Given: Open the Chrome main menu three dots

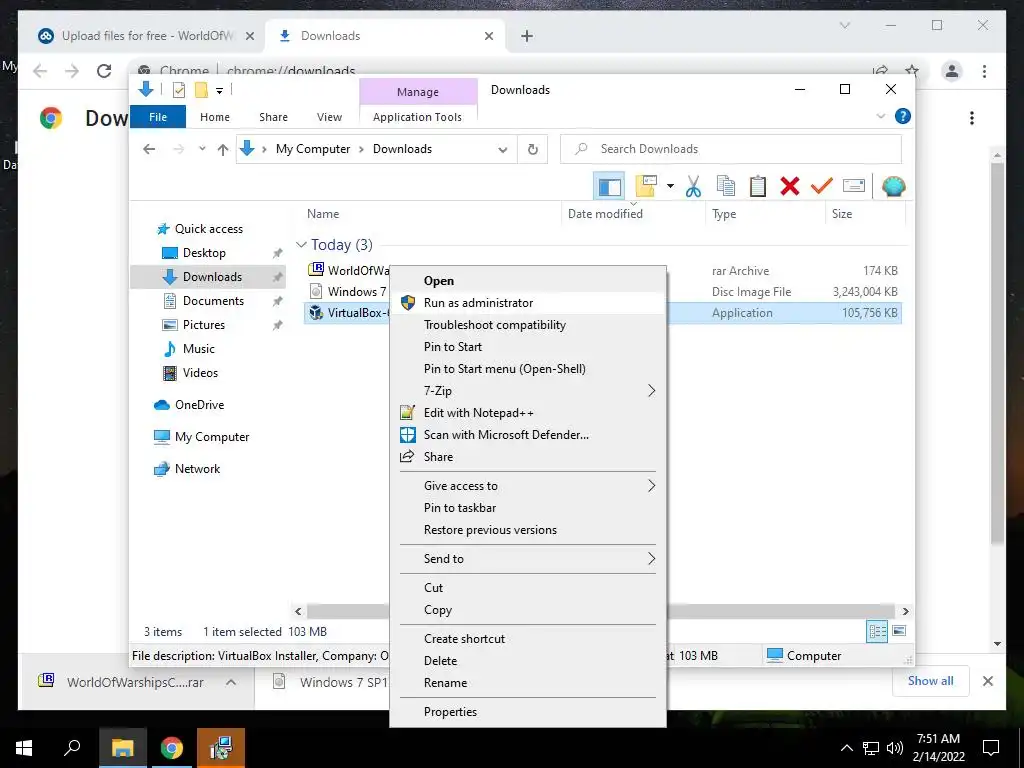Looking at the screenshot, I should click(x=984, y=71).
